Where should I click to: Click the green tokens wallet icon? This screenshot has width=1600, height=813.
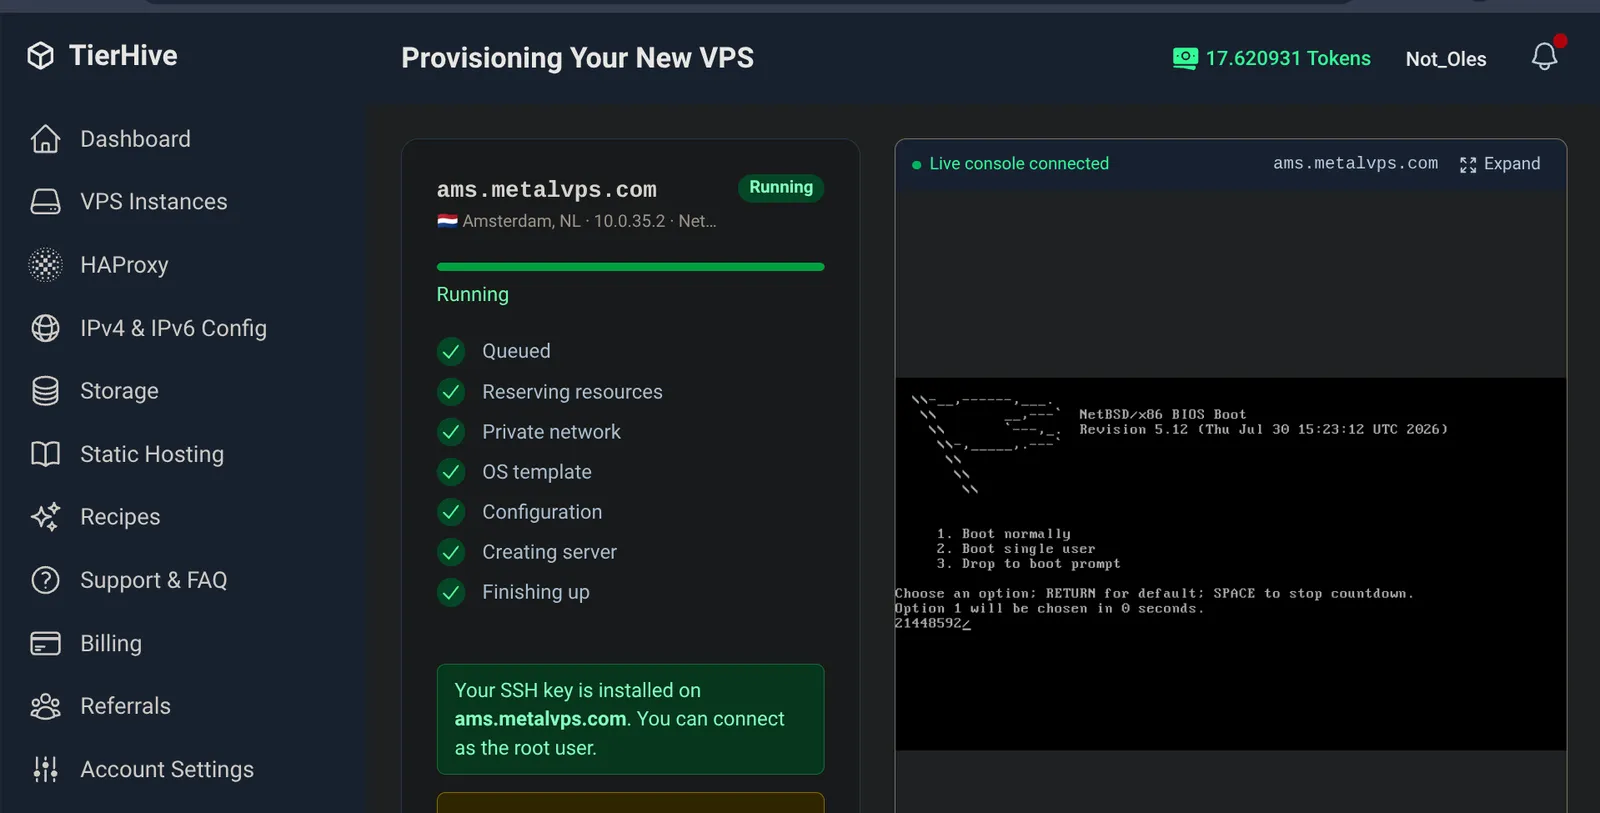pyautogui.click(x=1185, y=59)
